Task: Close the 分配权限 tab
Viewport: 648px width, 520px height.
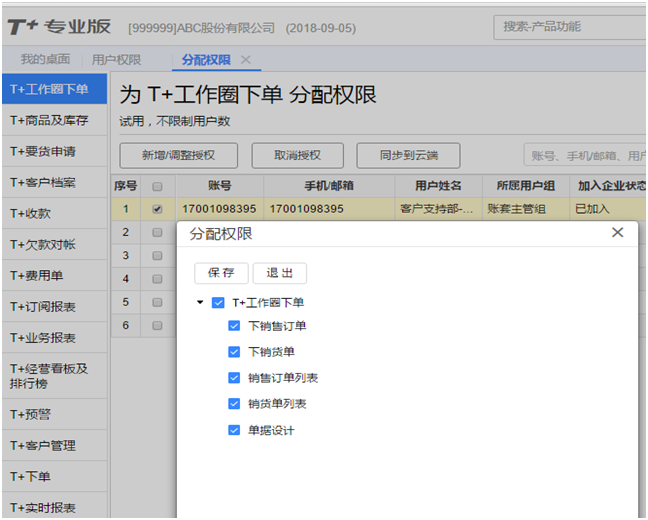Action: (246, 60)
